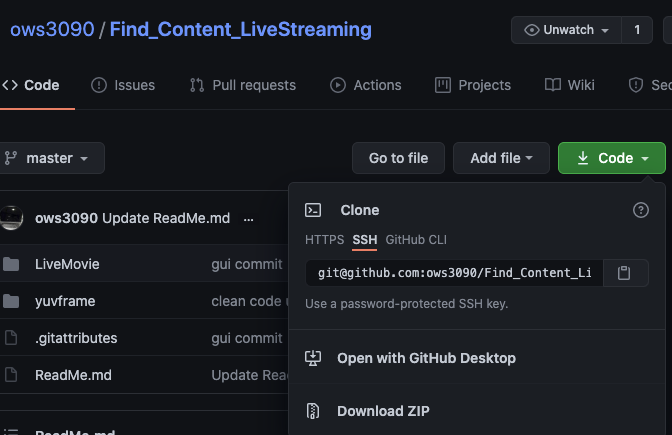Choose Open with GitHub Desktop
The image size is (672, 435).
click(x=426, y=358)
